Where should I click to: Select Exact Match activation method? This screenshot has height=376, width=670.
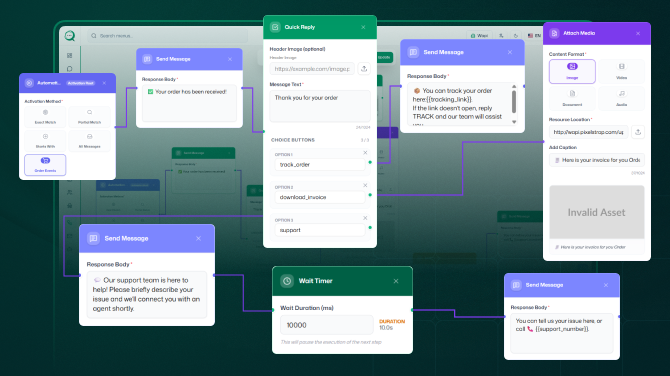45,117
